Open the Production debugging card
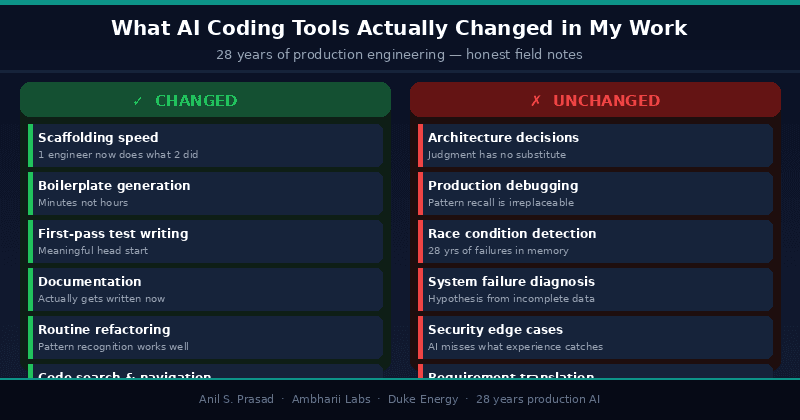The height and width of the screenshot is (420, 800). 595,193
